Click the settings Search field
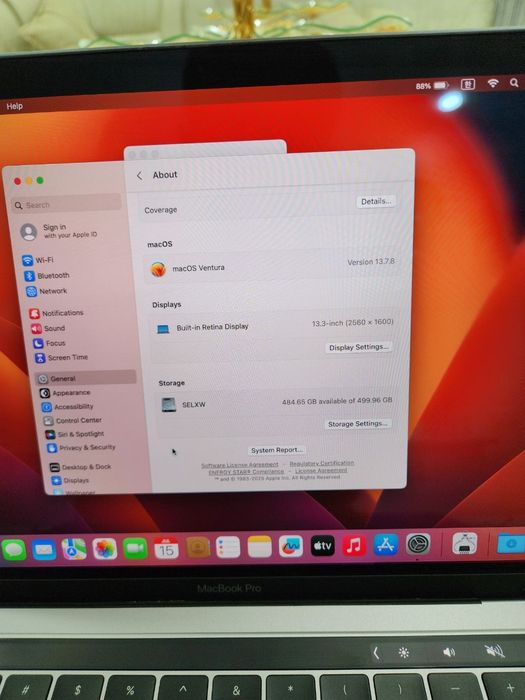 tap(67, 204)
